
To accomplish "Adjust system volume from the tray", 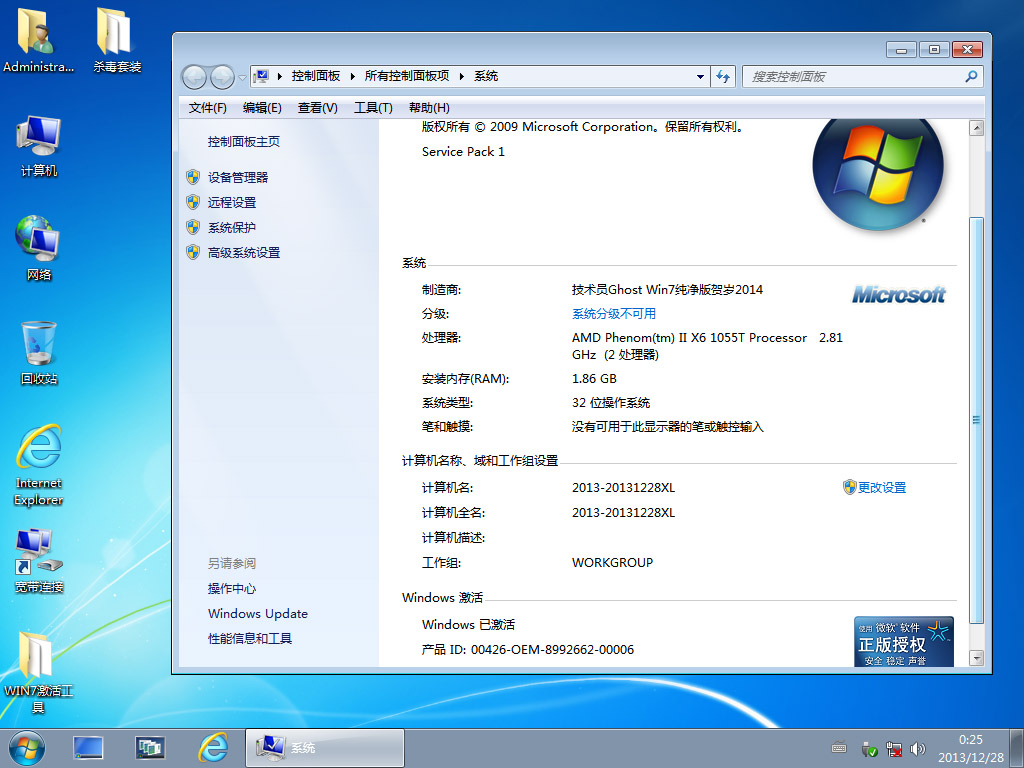I will 917,748.
